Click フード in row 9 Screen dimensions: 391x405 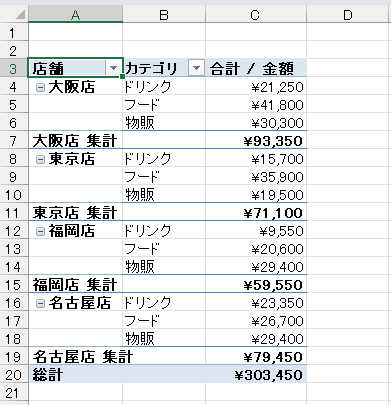tap(142, 177)
